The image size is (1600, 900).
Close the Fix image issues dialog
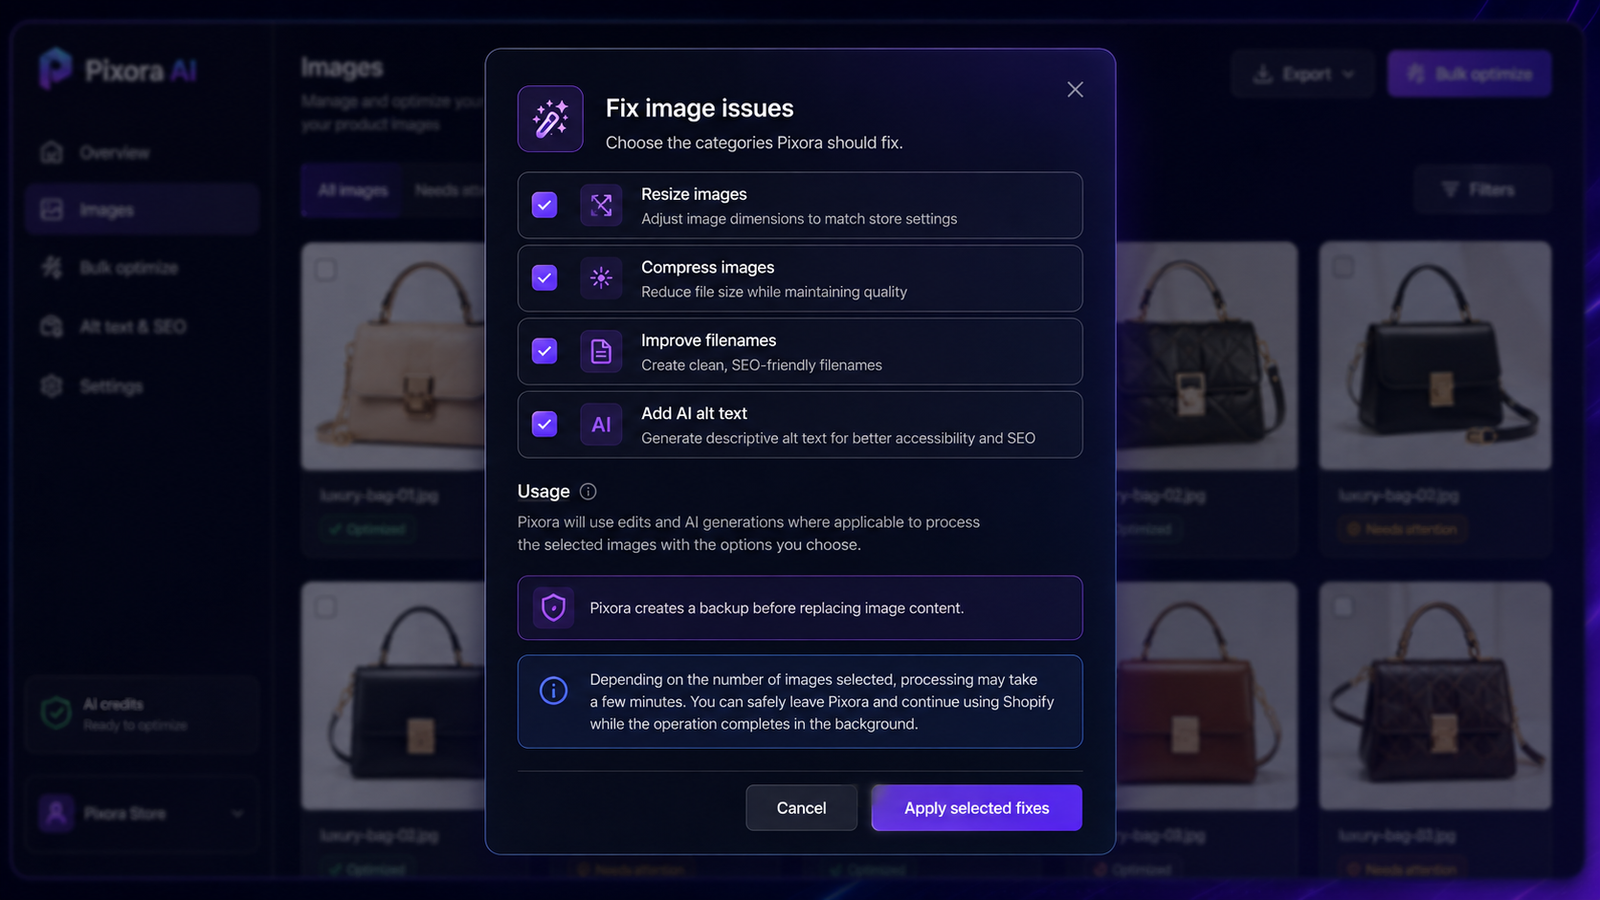click(1075, 90)
